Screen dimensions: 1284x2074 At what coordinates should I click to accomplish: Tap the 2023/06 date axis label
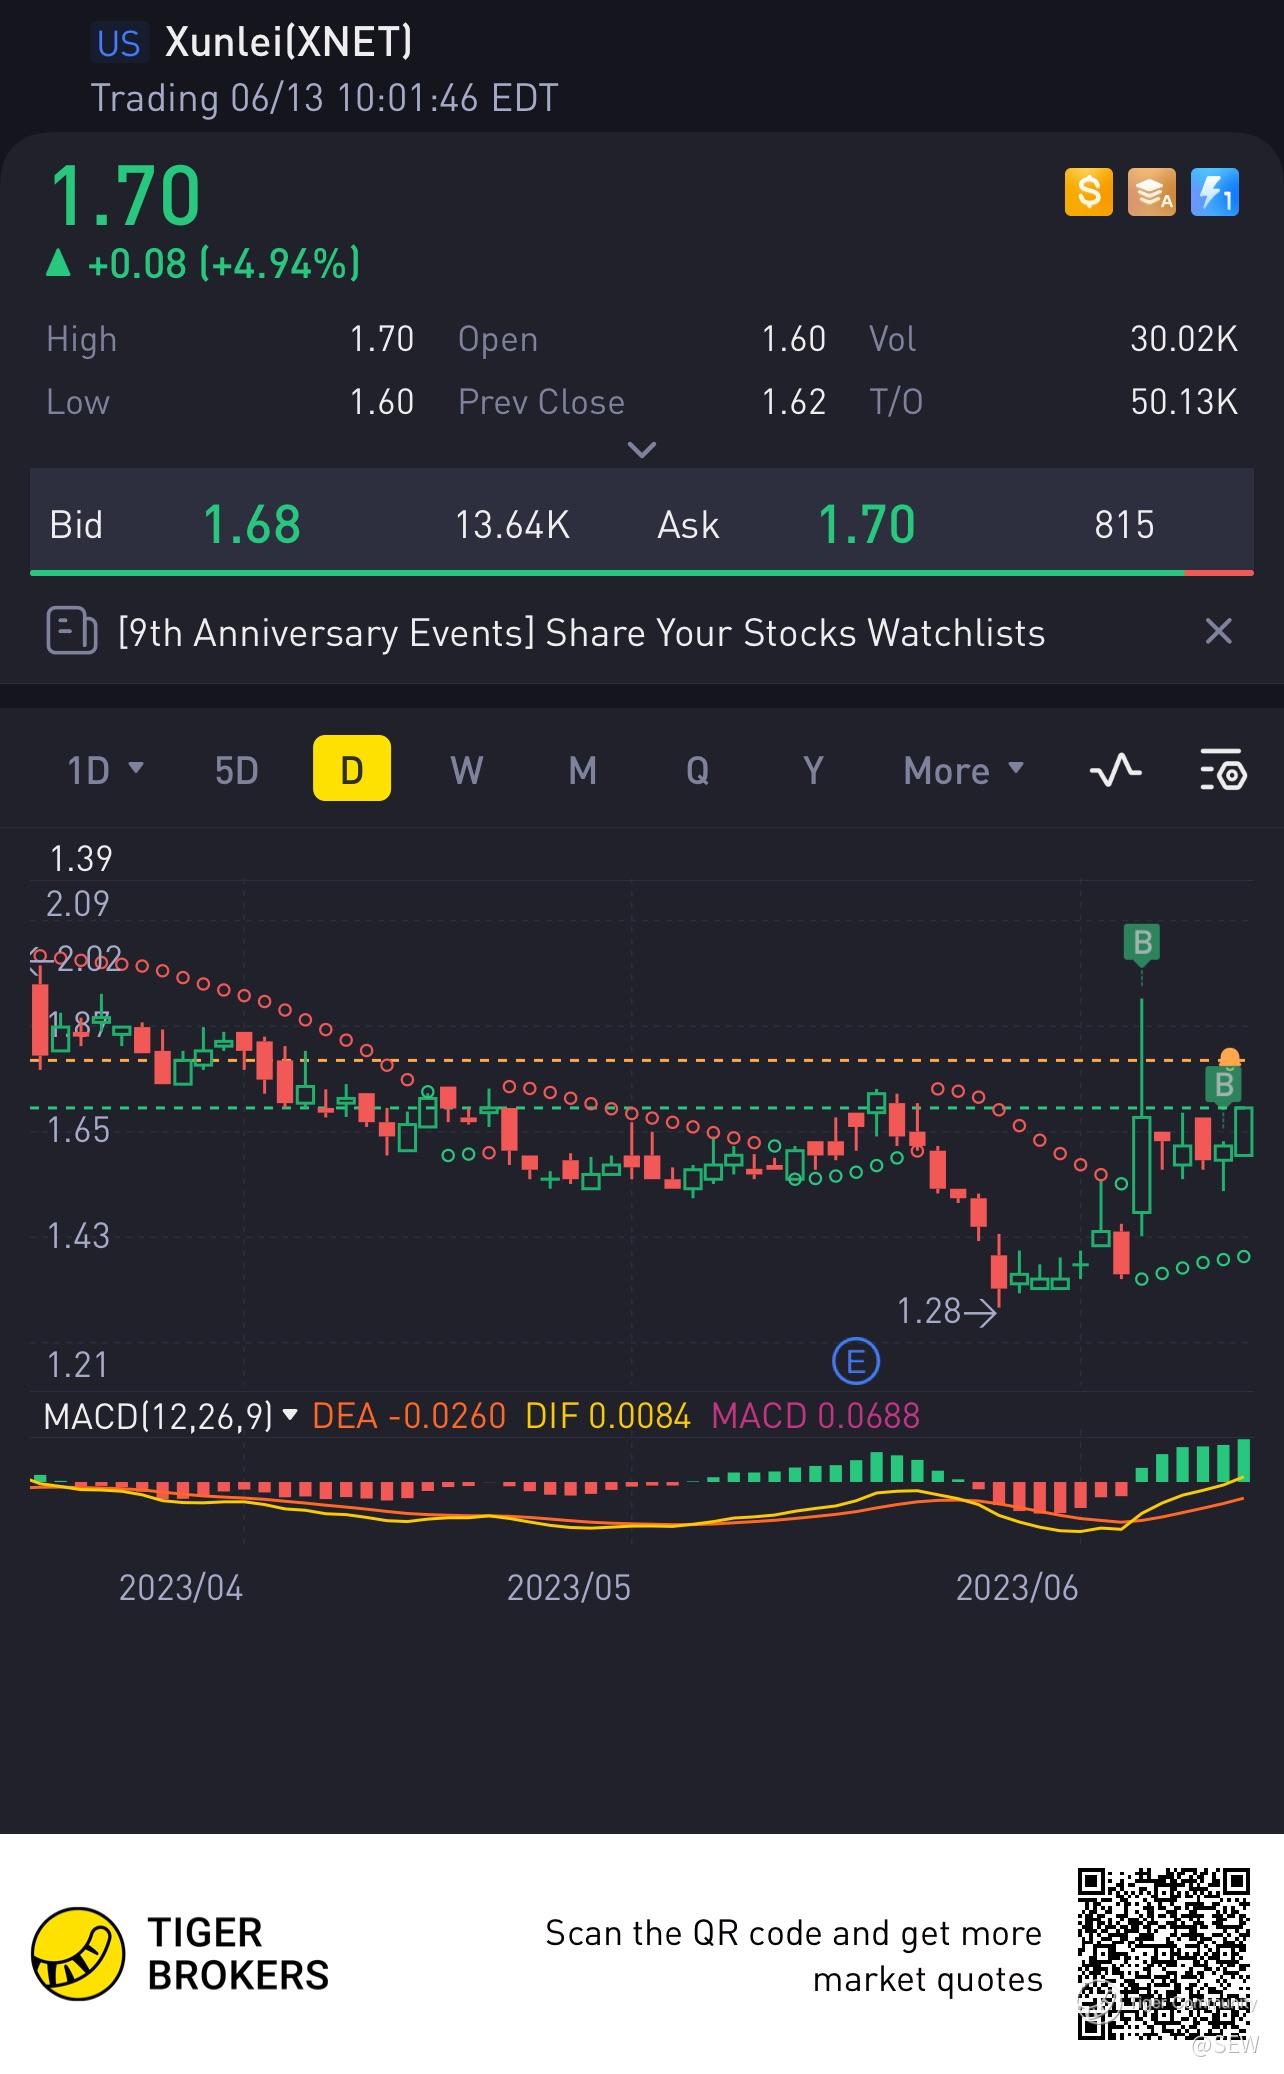coord(1017,1587)
